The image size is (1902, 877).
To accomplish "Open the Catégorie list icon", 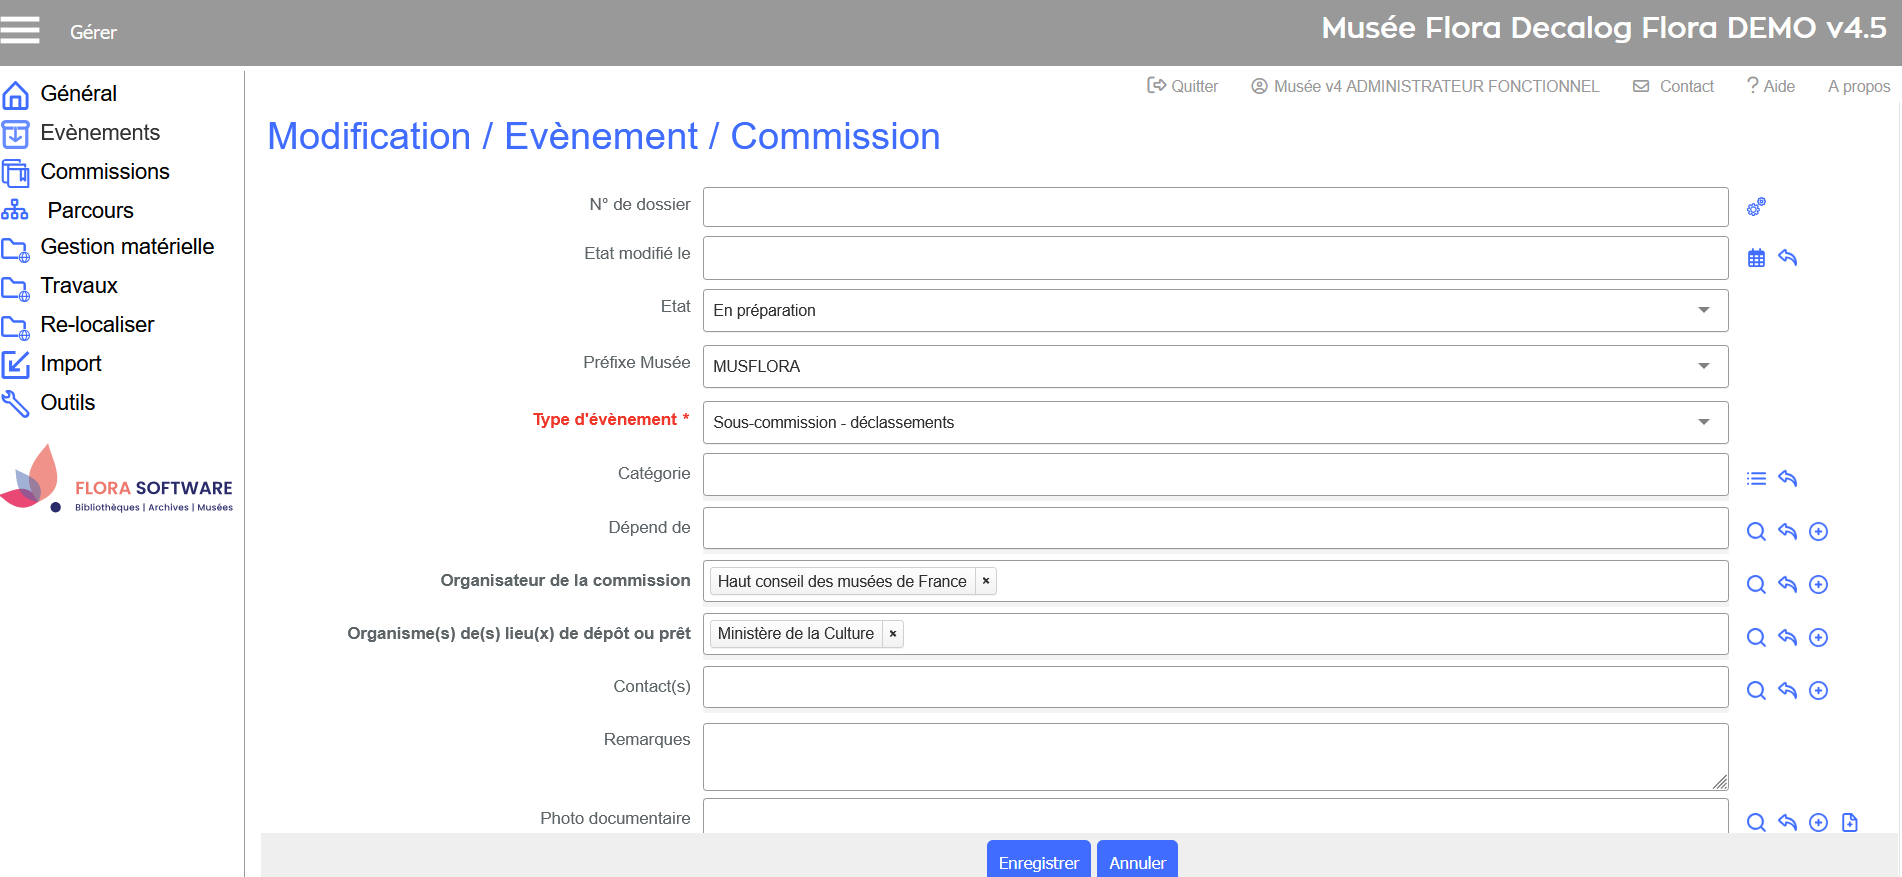I will (1756, 479).
